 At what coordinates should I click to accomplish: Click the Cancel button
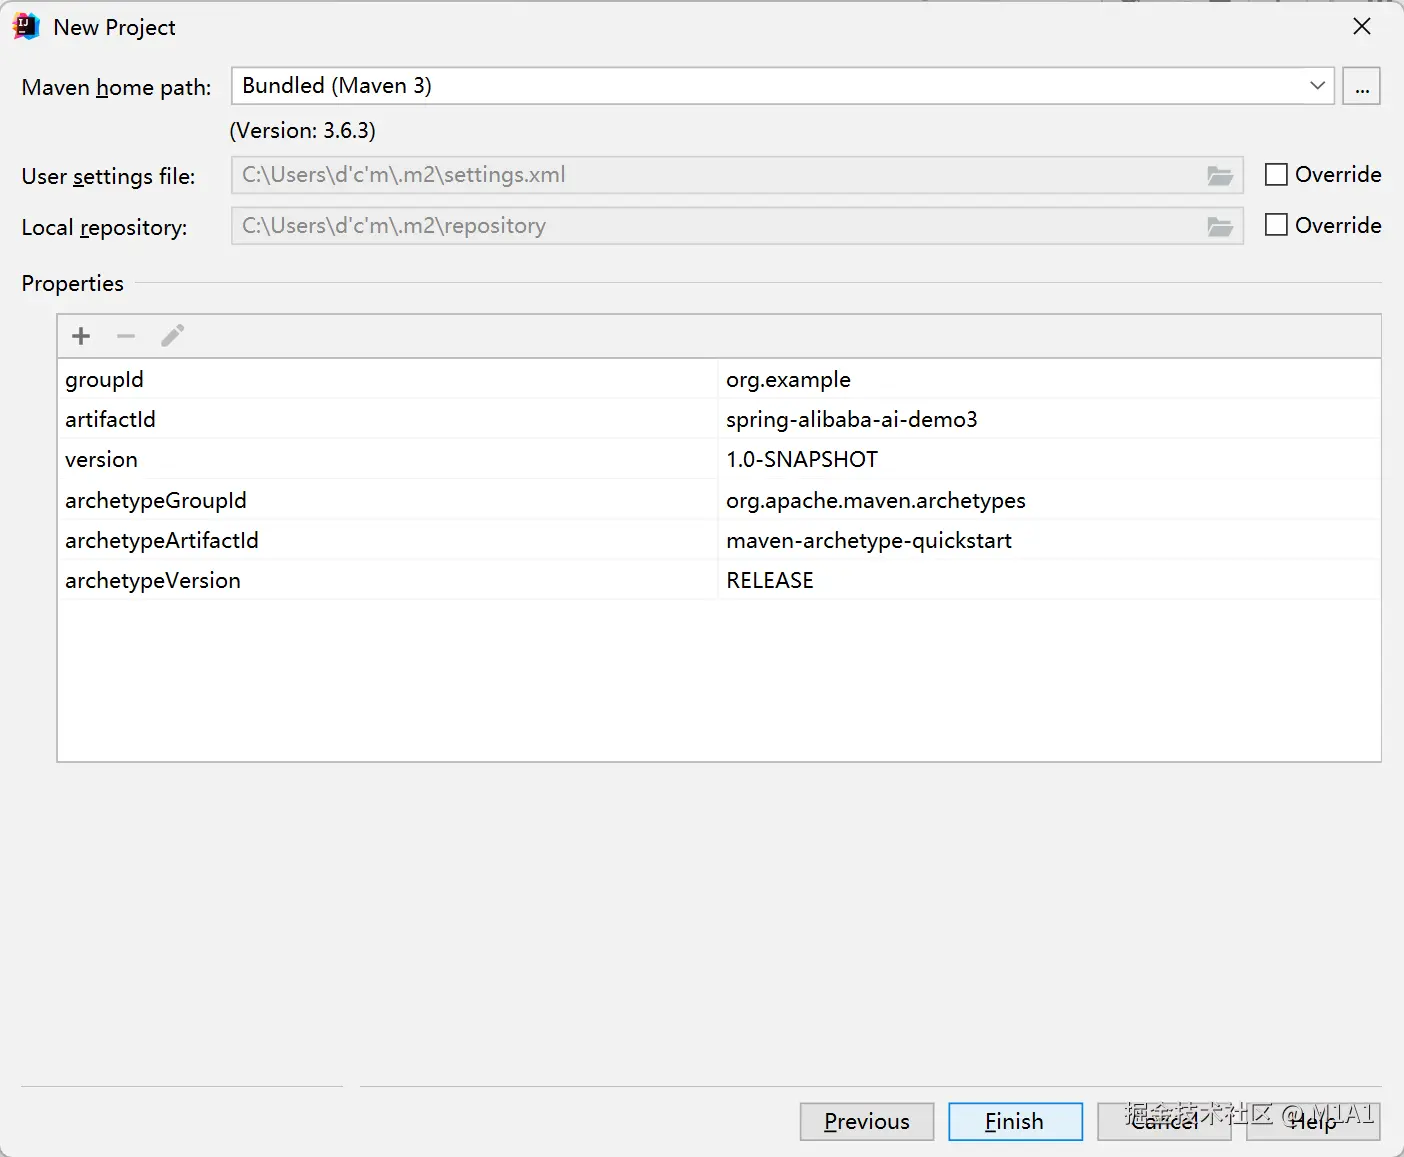(1164, 1121)
